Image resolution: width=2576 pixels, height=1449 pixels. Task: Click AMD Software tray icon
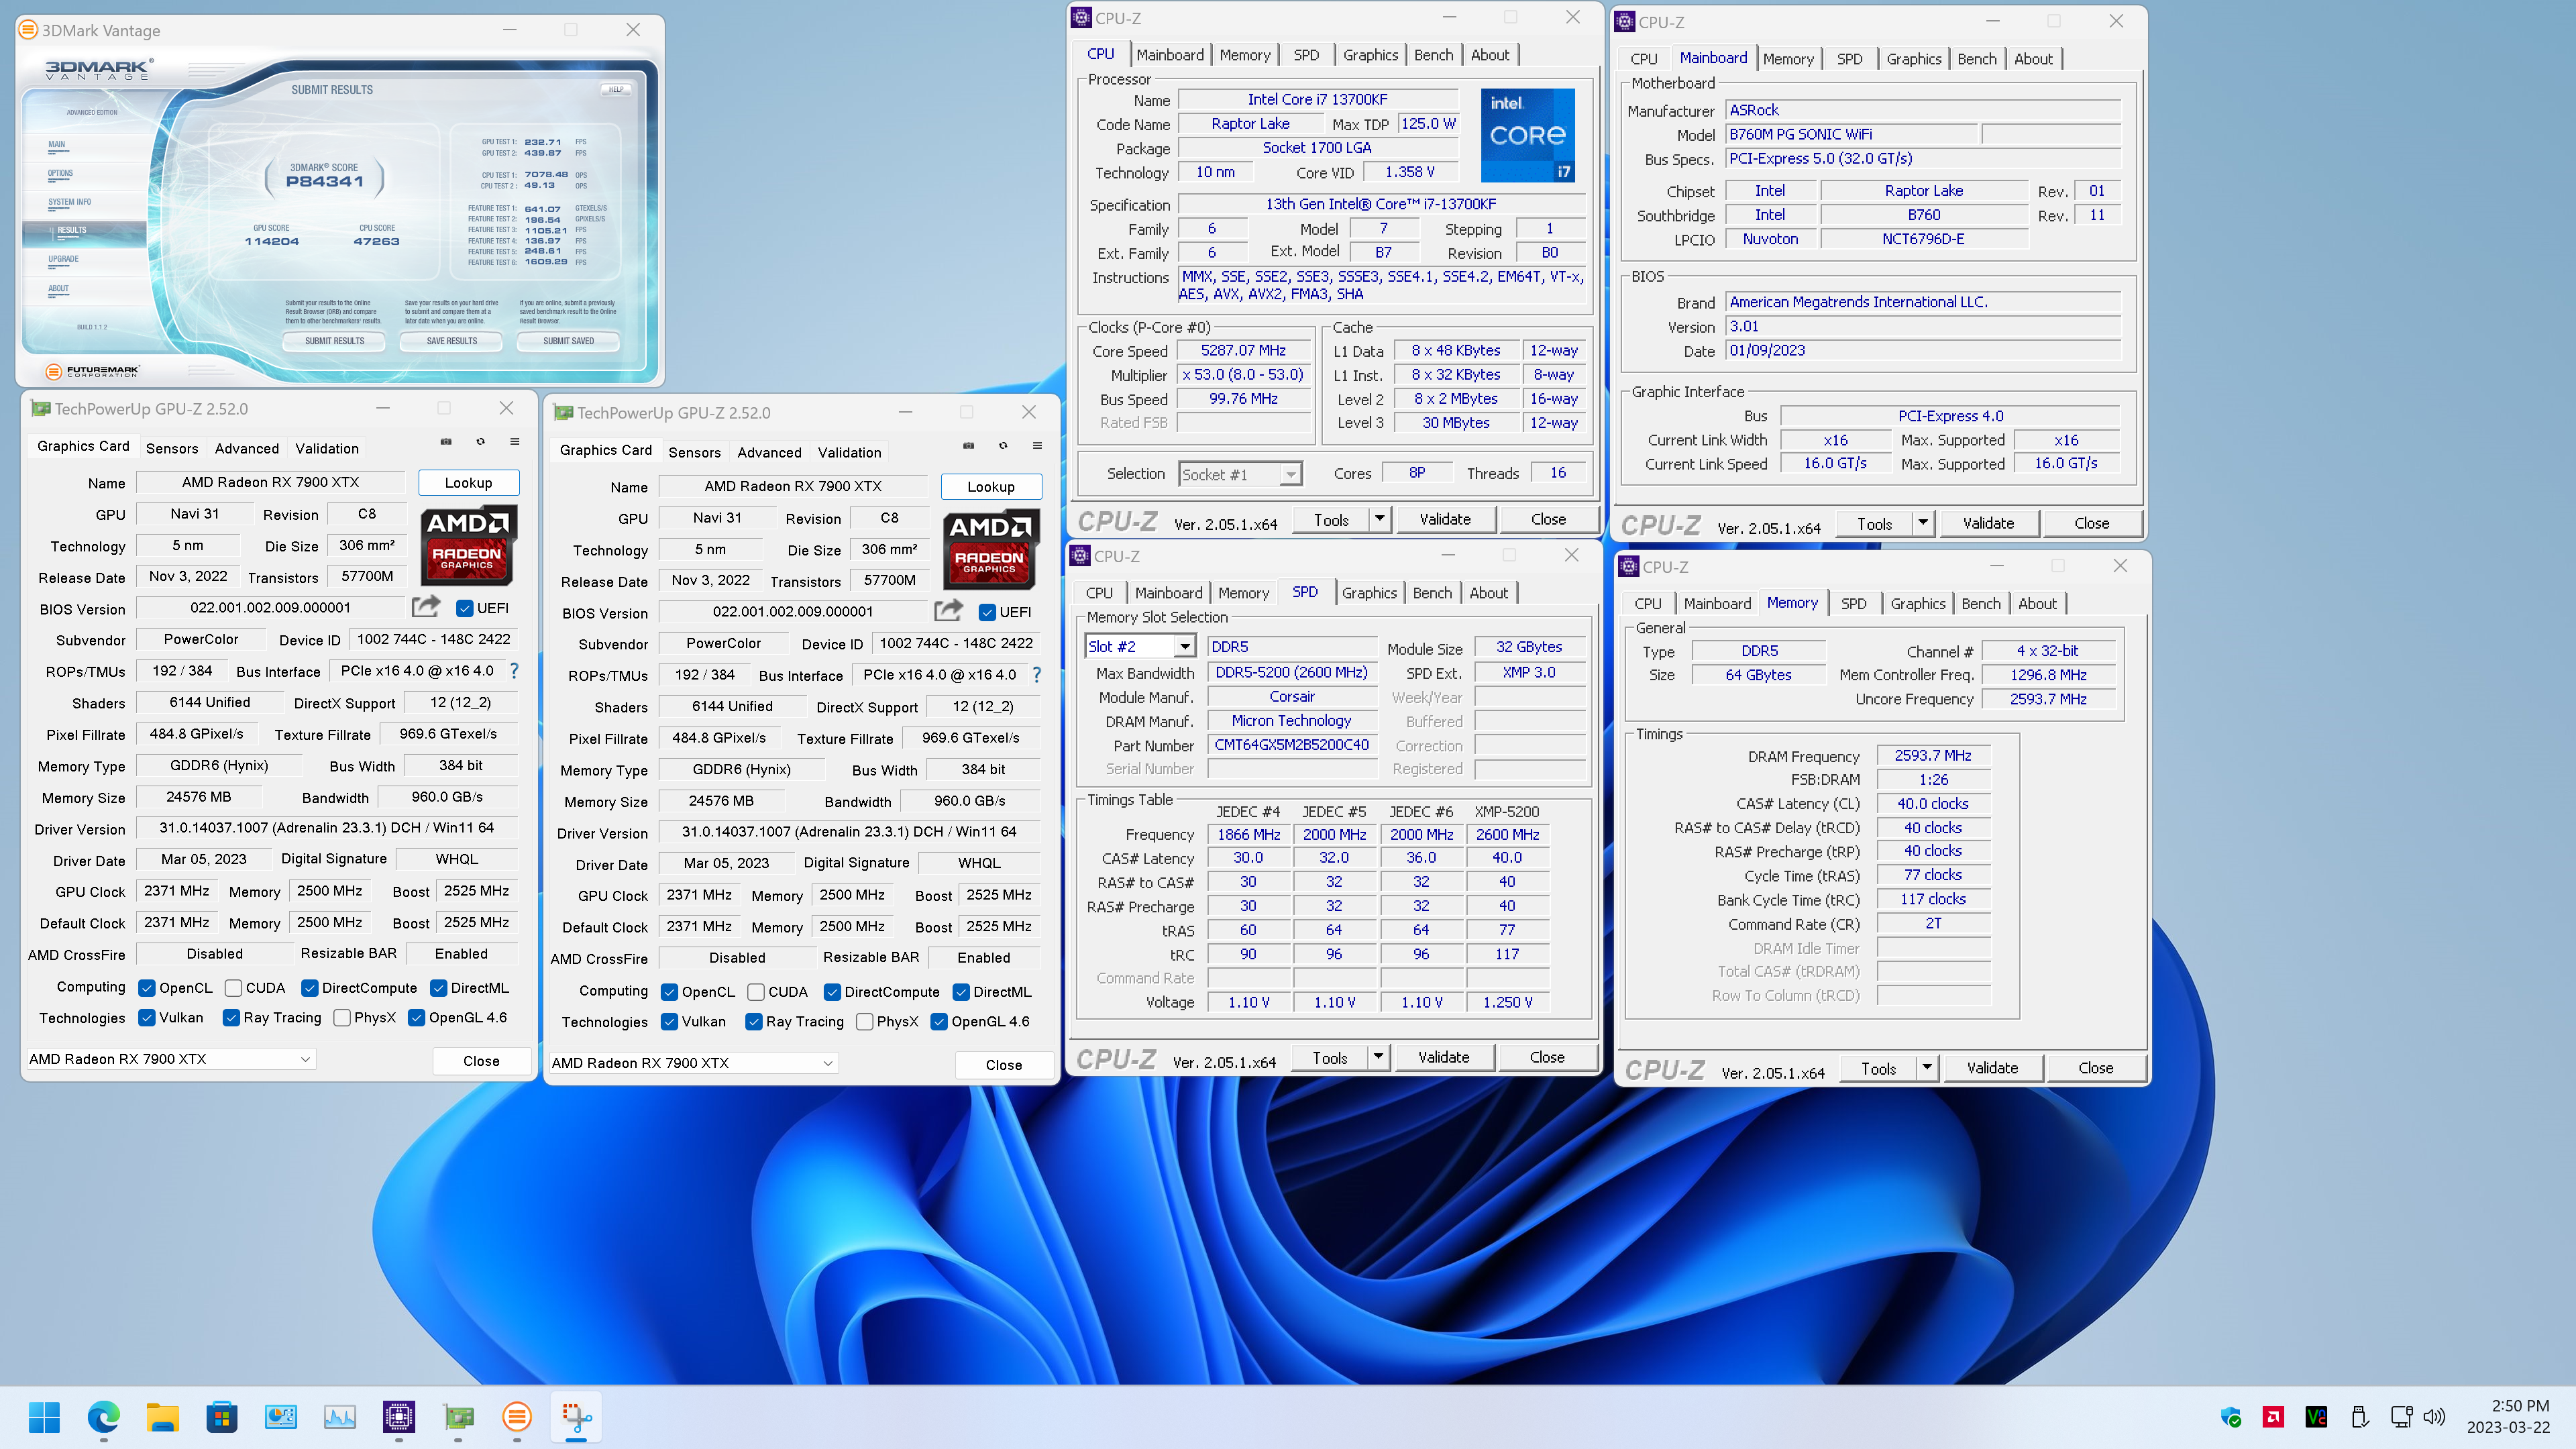click(x=2273, y=1417)
